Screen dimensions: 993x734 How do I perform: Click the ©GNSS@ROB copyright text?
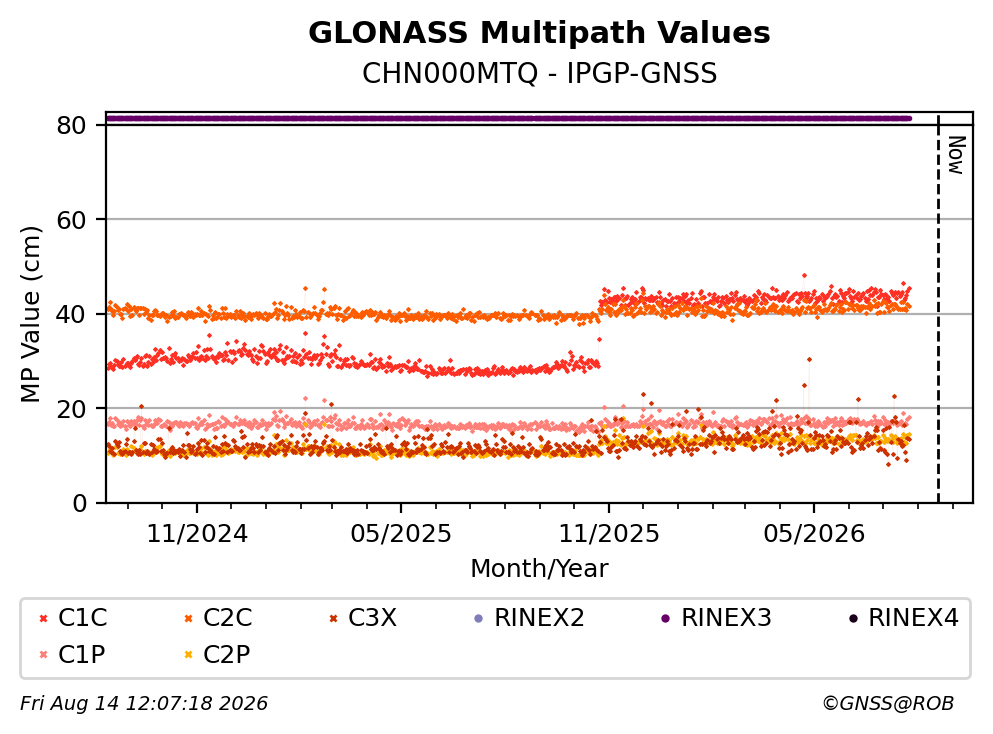(x=888, y=704)
